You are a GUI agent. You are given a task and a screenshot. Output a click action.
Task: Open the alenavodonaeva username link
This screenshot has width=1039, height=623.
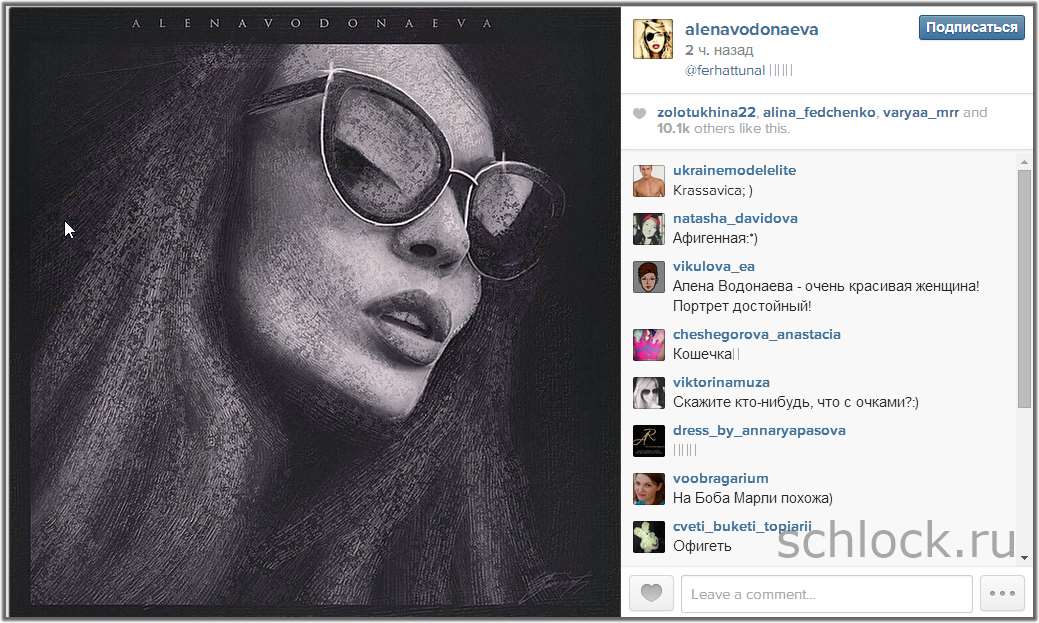pyautogui.click(x=751, y=29)
